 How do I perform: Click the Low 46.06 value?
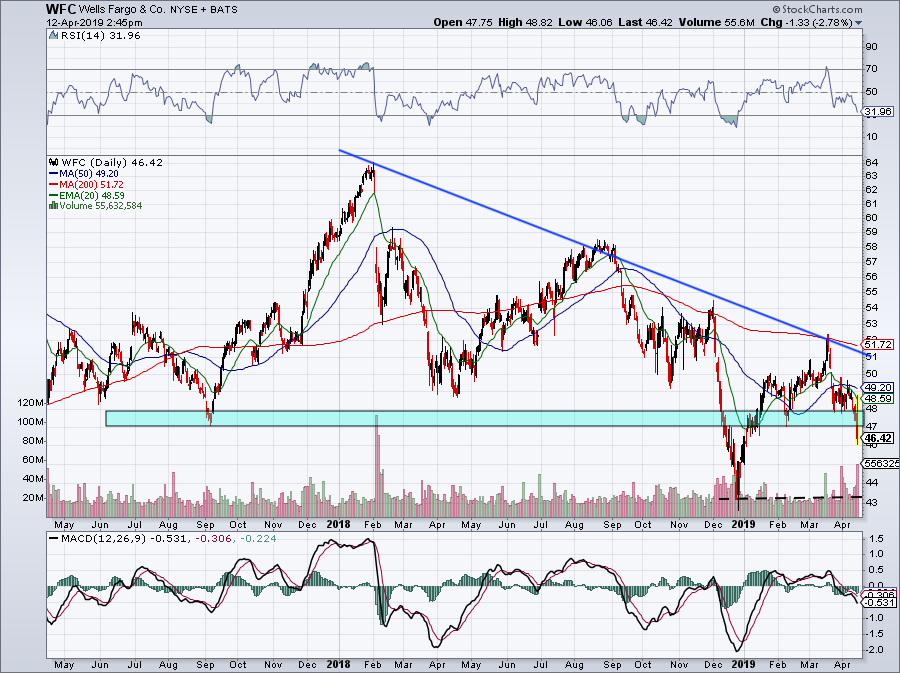click(585, 22)
